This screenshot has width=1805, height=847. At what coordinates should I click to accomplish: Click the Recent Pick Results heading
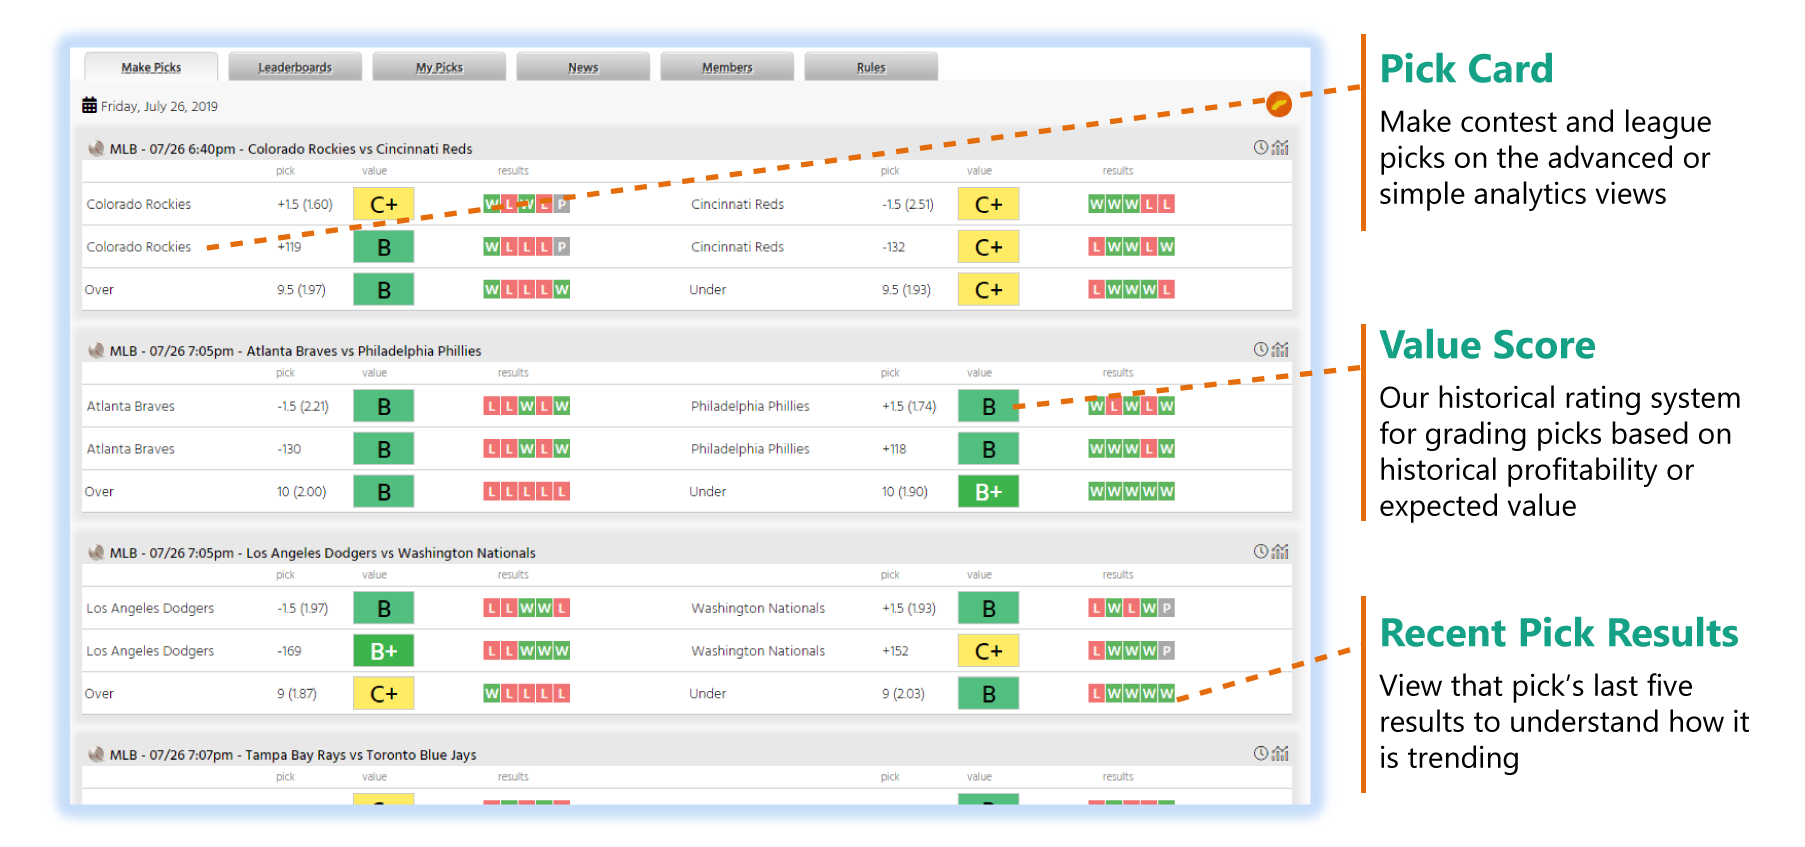[x=1559, y=633]
